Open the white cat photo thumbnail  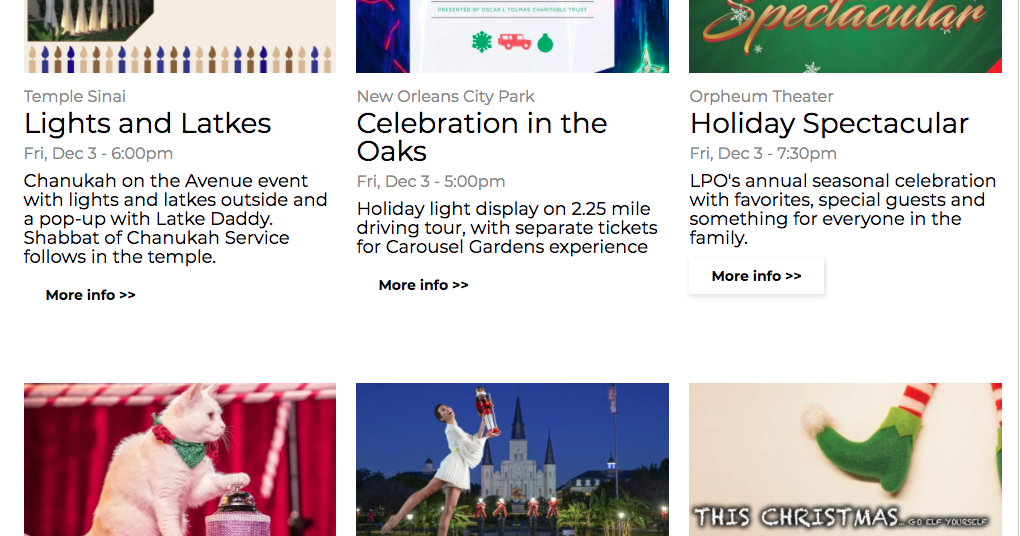pos(180,459)
